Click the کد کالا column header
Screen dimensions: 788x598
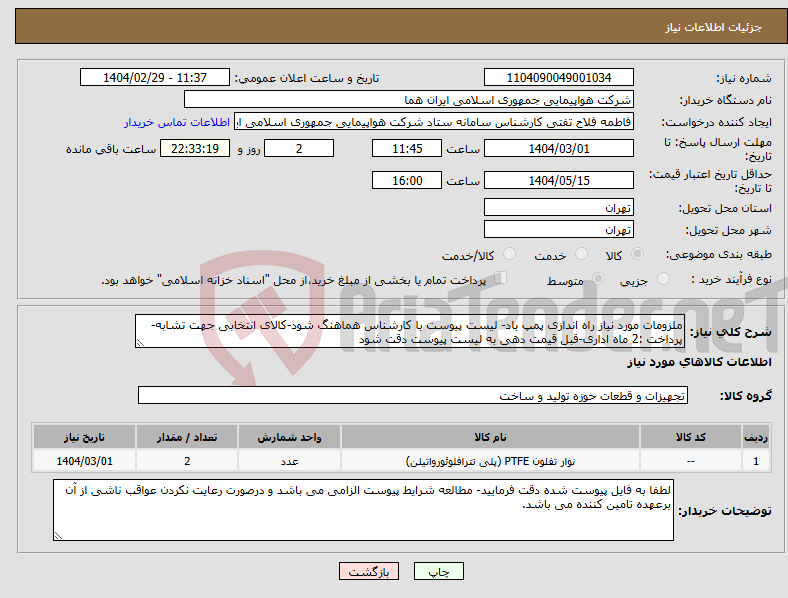click(x=691, y=437)
